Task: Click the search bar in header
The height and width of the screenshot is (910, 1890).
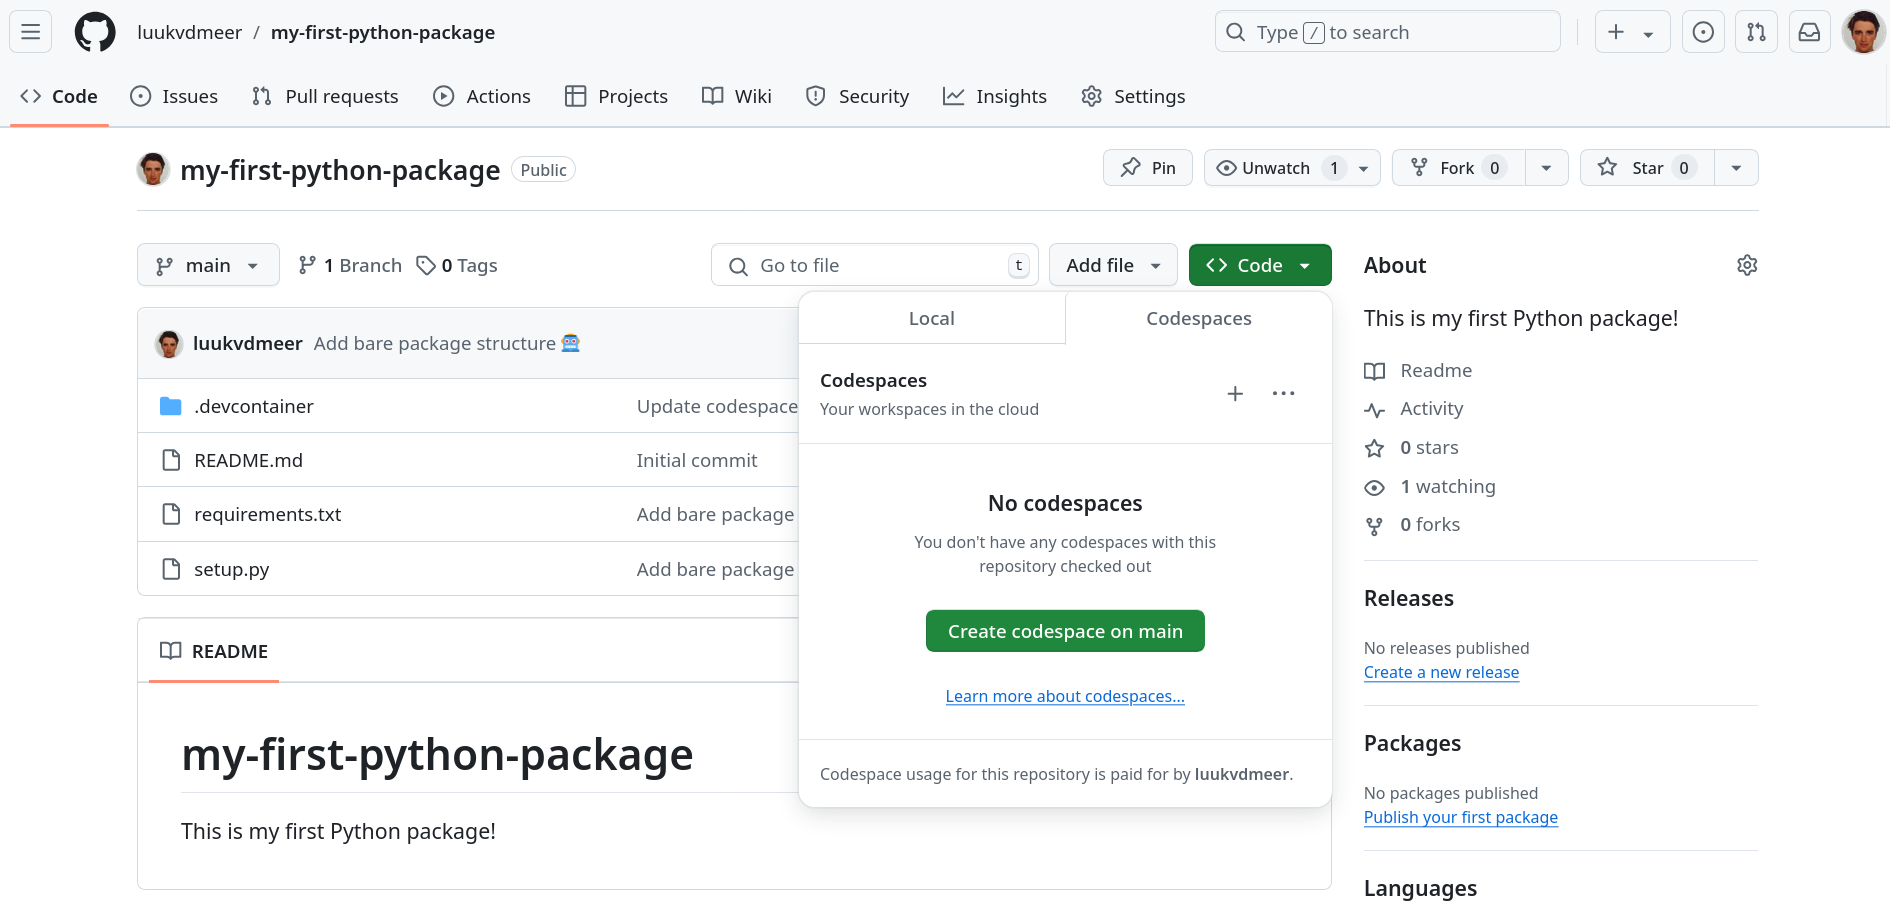Action: [1387, 32]
